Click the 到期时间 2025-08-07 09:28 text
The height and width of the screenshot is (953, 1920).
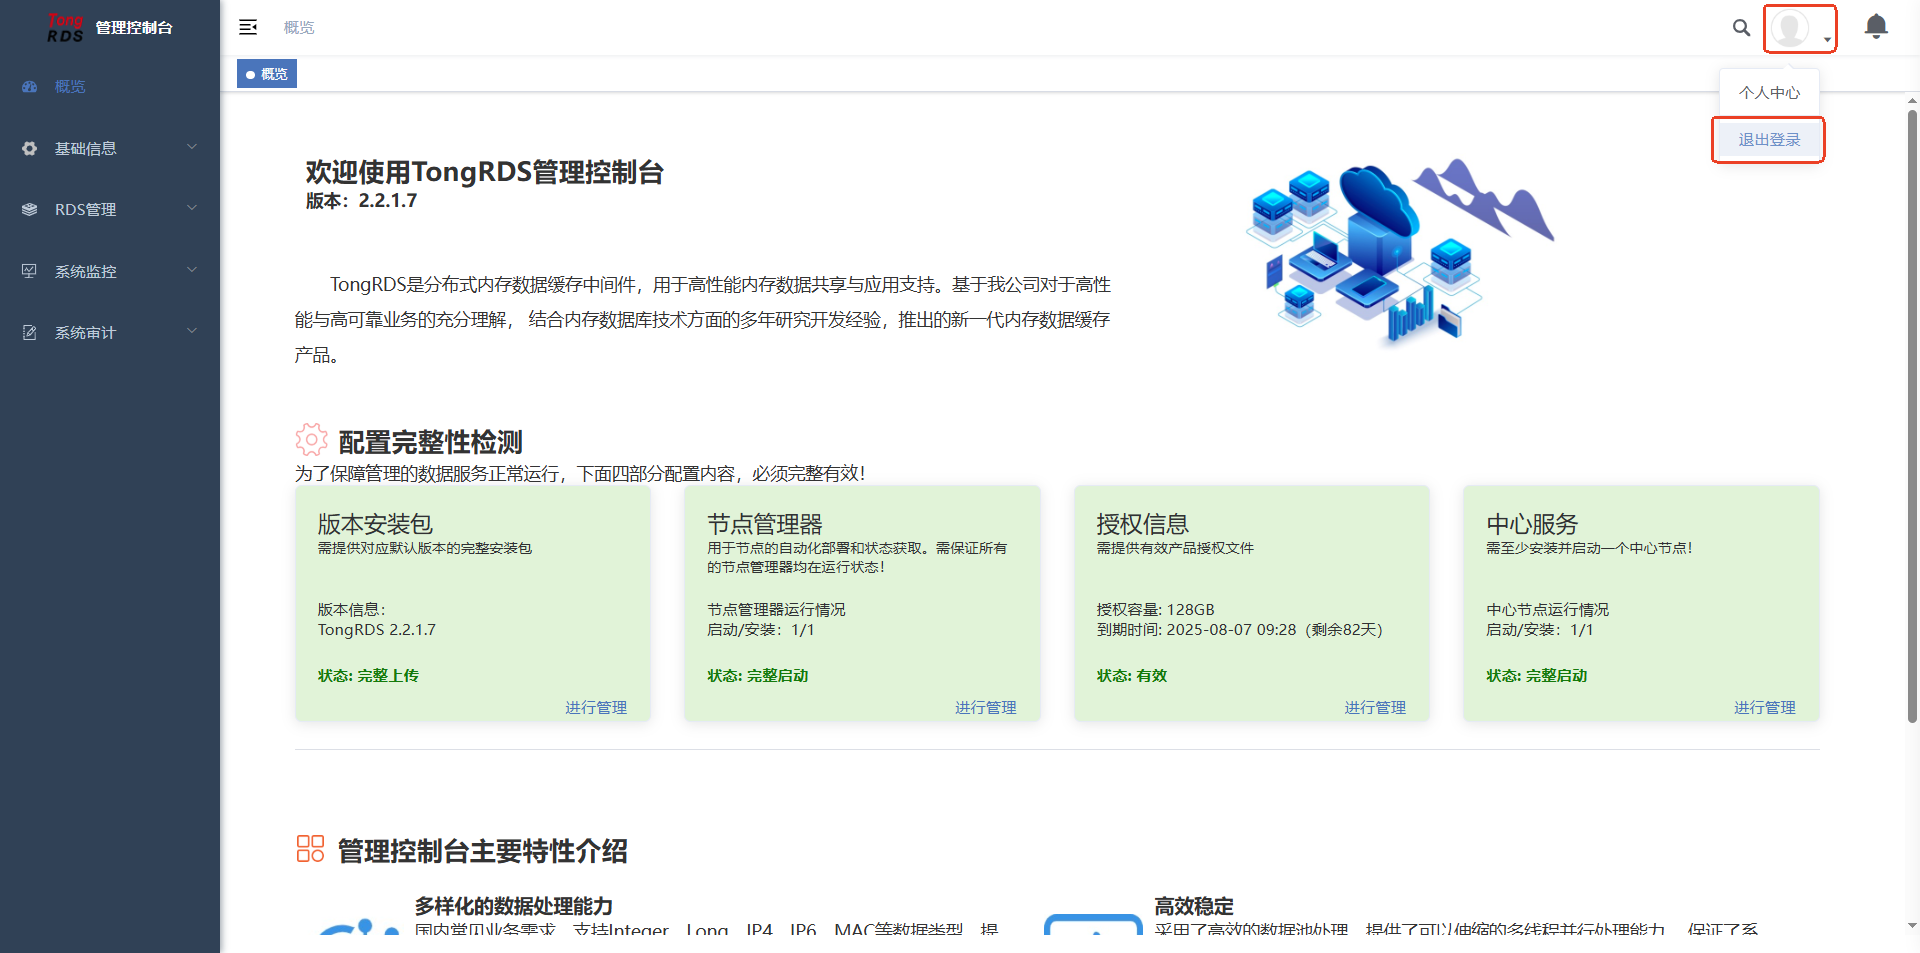tap(1239, 630)
